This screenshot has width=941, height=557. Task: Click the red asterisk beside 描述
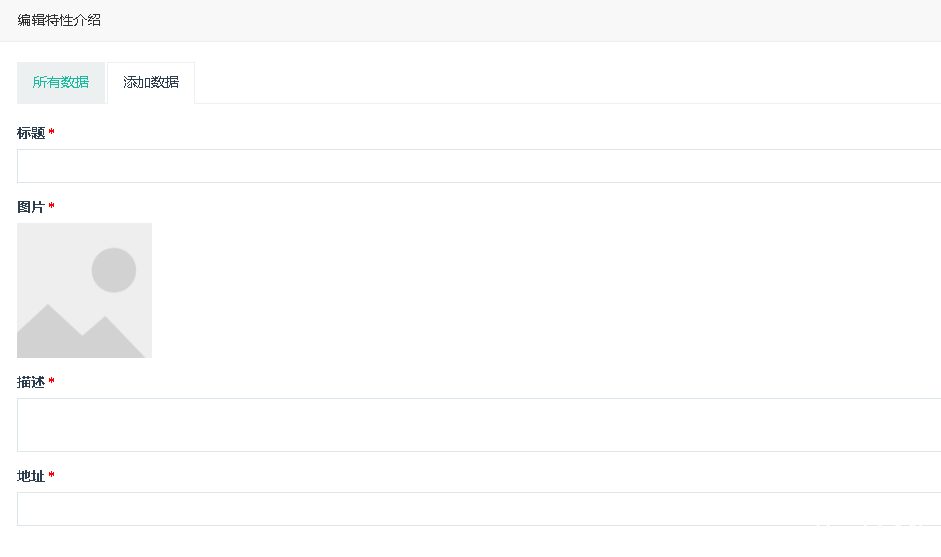[x=52, y=381]
